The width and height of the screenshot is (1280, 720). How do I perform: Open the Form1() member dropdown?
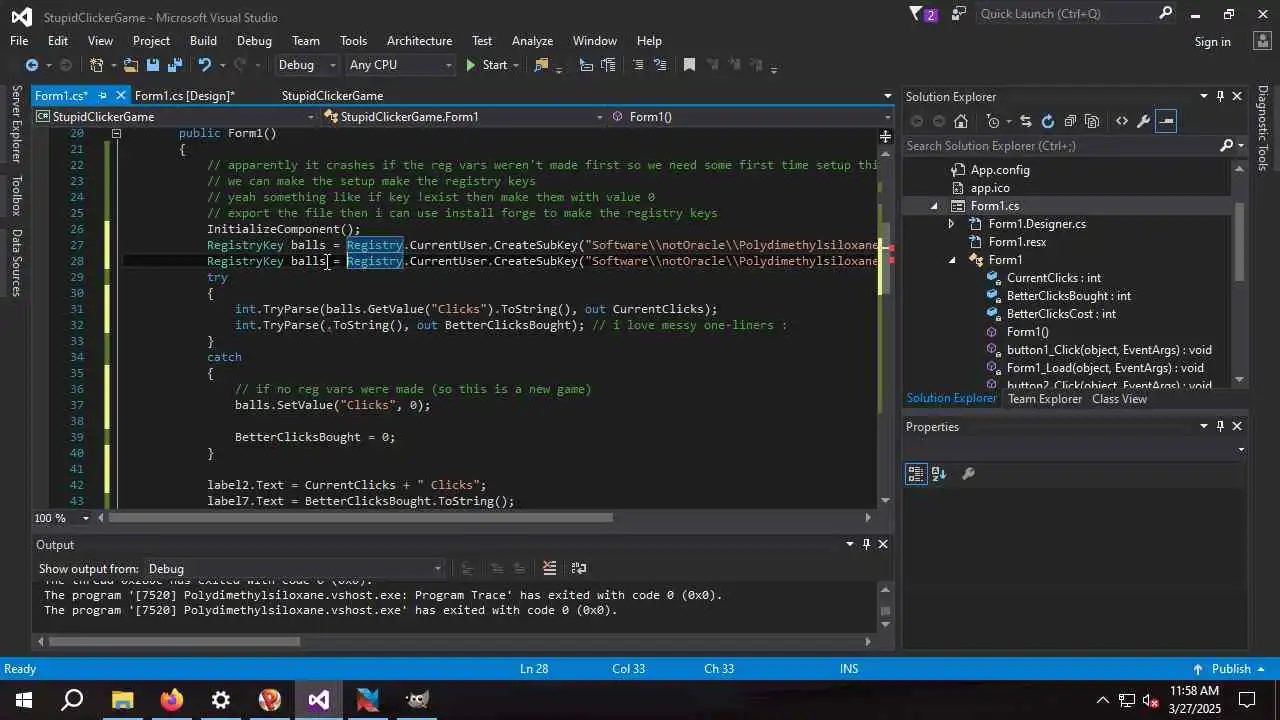click(751, 117)
